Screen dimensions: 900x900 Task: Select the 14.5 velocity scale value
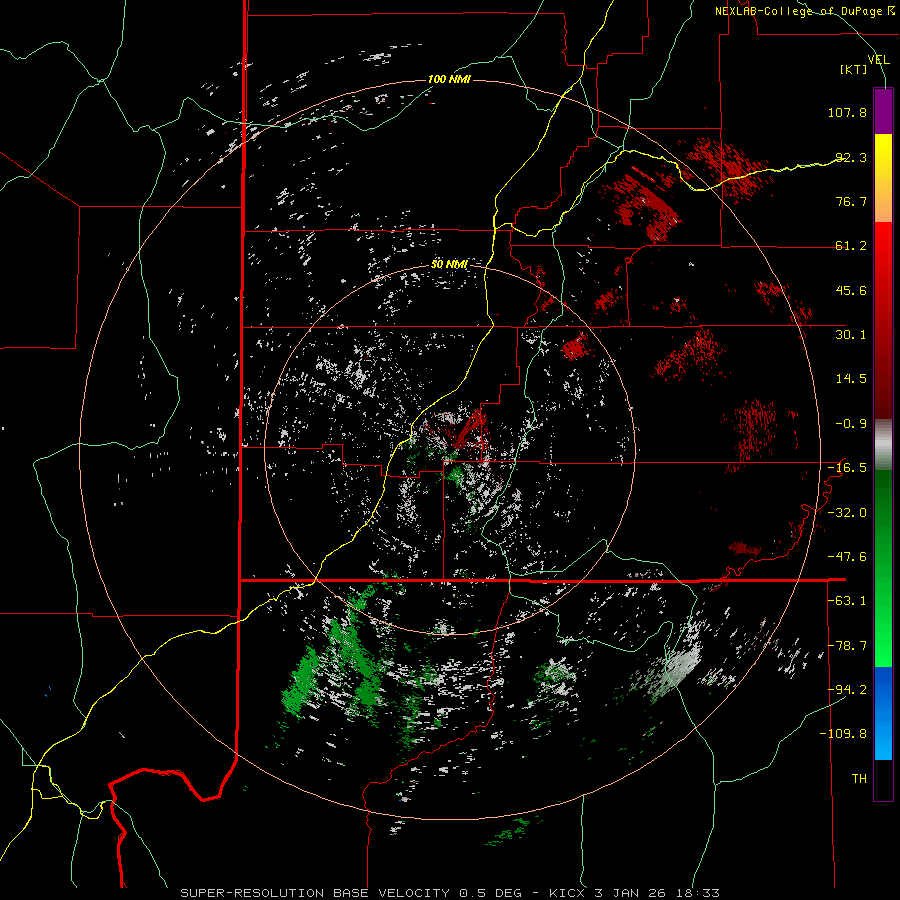[x=851, y=379]
